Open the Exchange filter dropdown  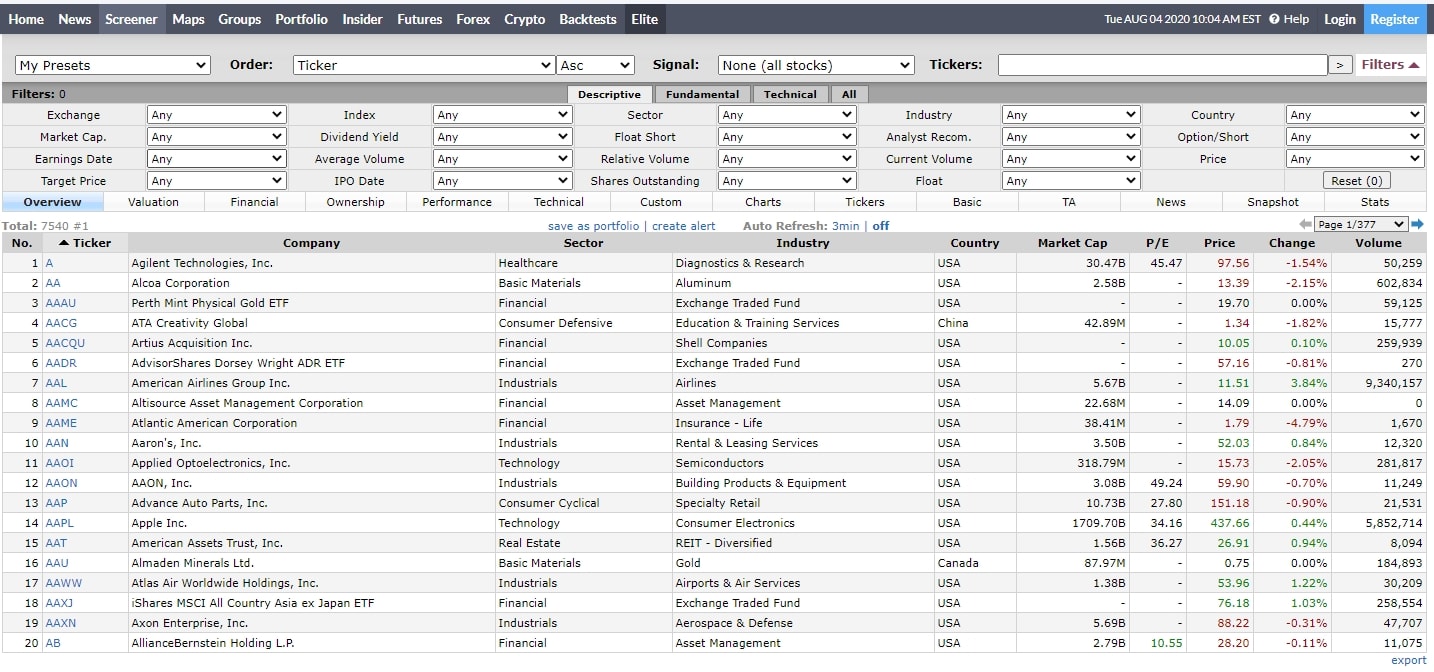coord(217,115)
